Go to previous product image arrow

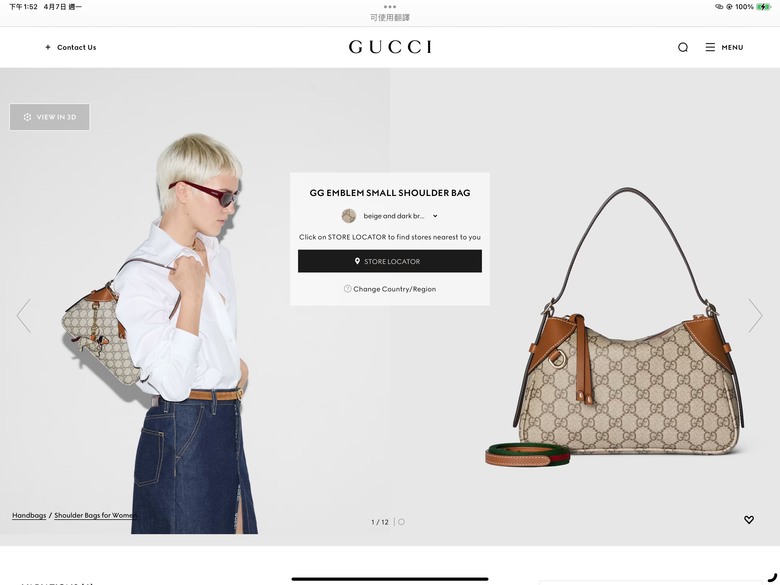24,315
